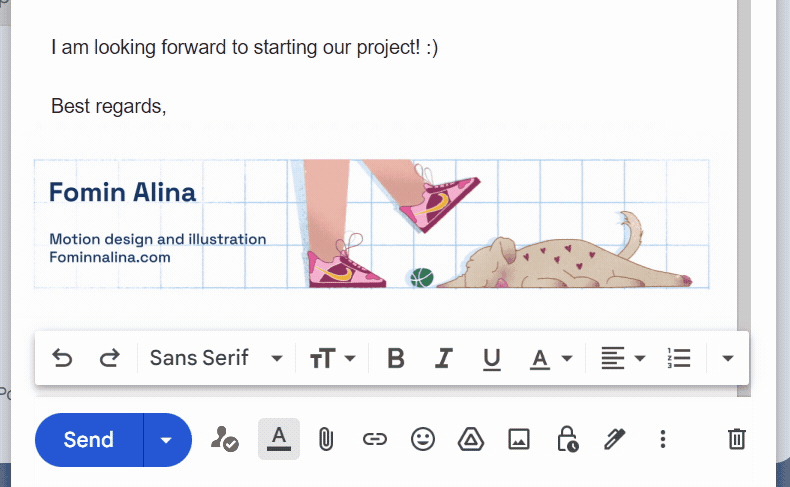Expand align options dropdown
The height and width of the screenshot is (487, 790).
623,358
